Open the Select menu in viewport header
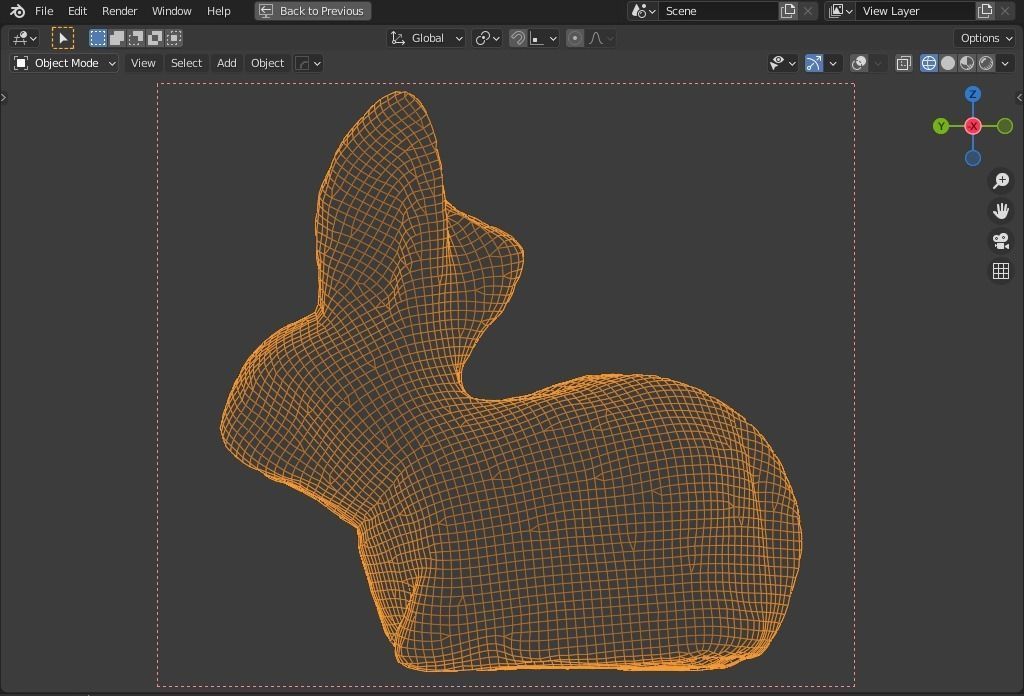 (186, 63)
